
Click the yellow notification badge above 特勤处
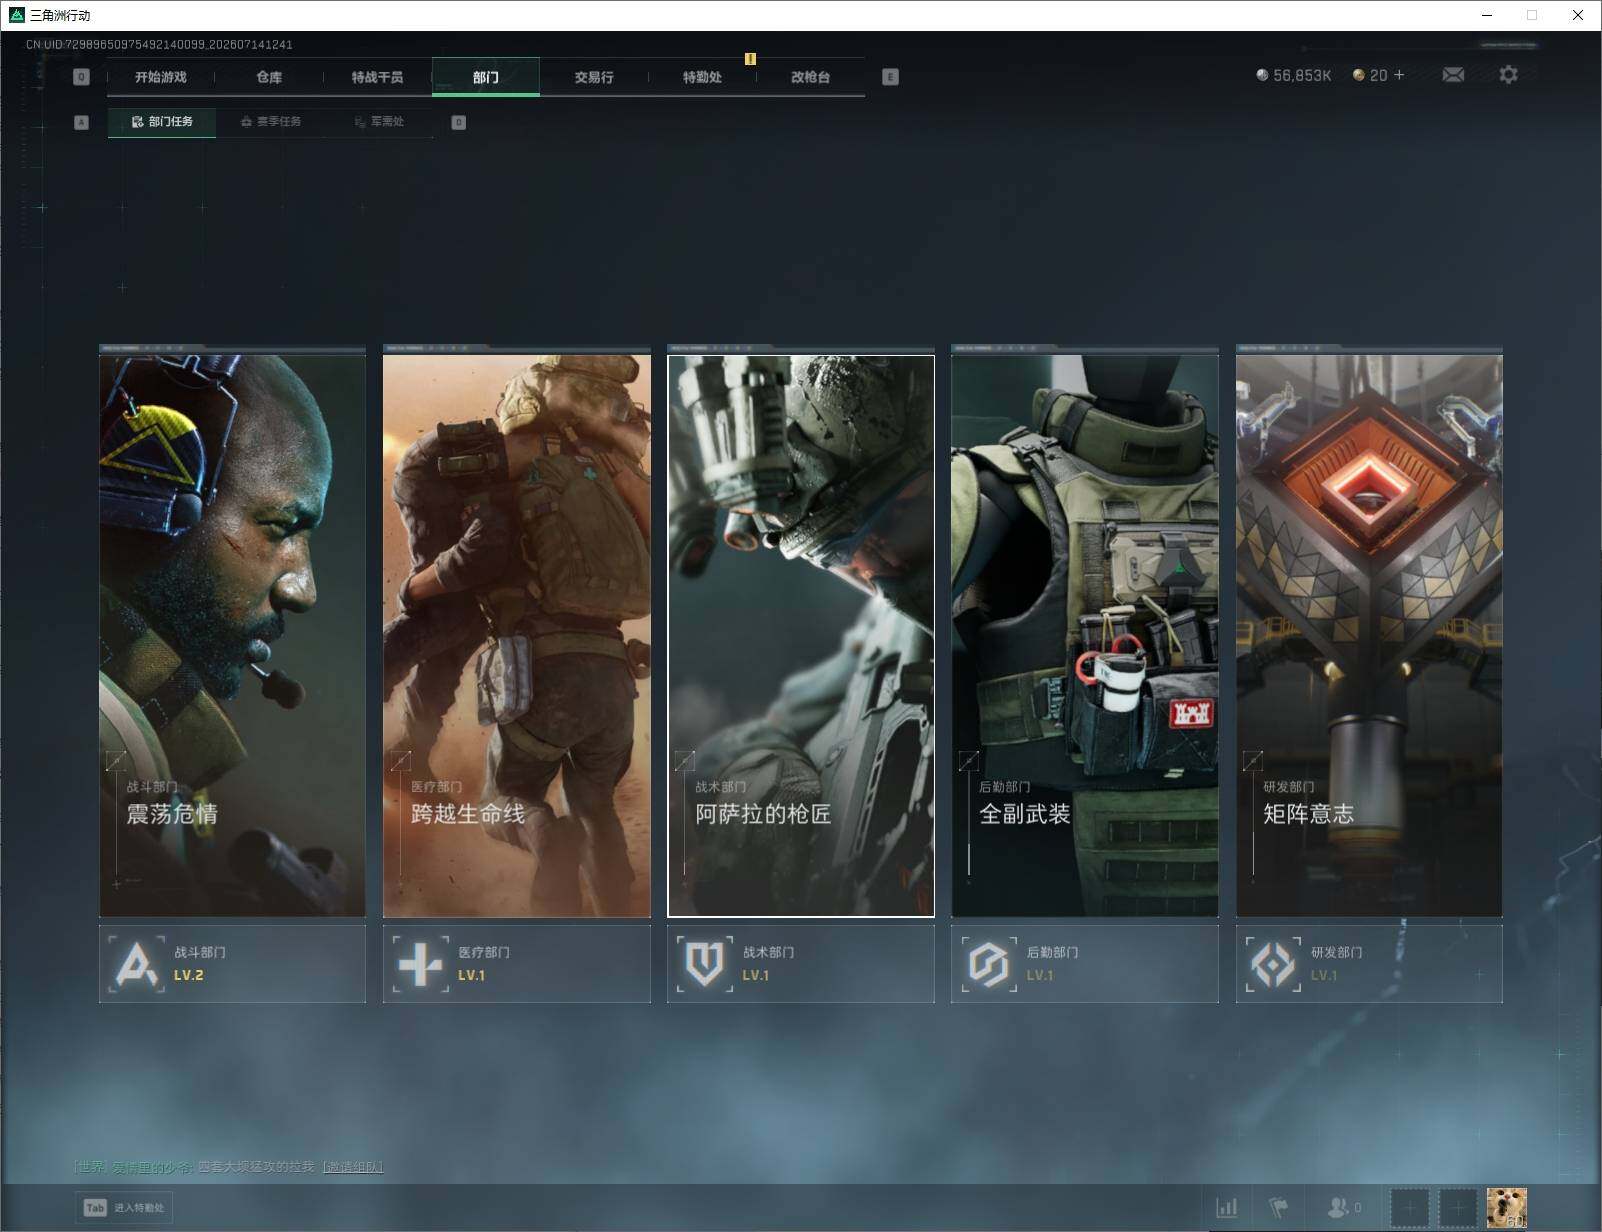coord(750,59)
